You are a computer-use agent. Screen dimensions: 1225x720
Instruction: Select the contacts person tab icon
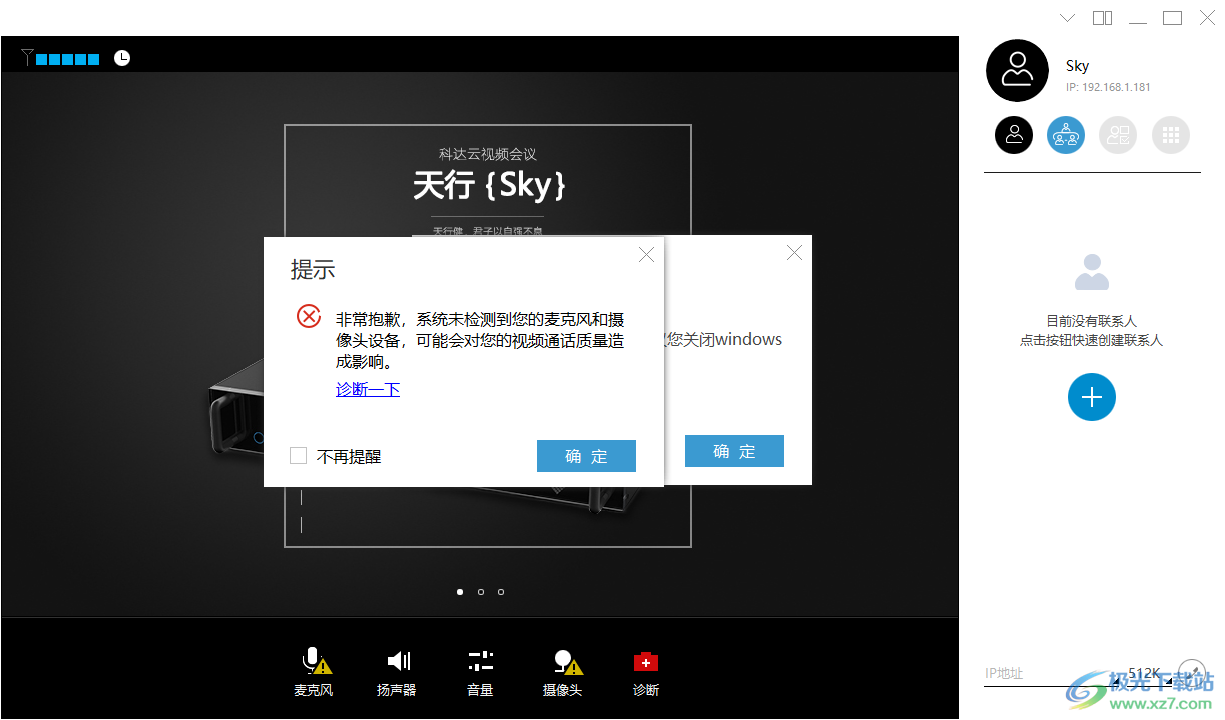(x=1014, y=135)
